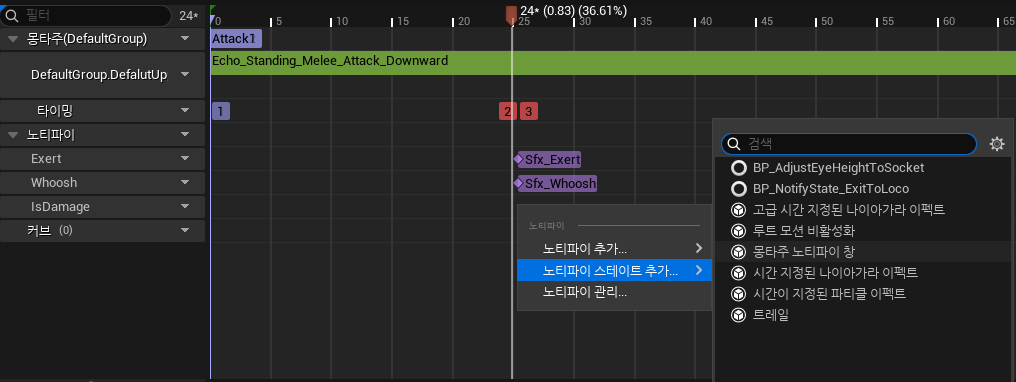Screen dimensions: 1016x382
Task: Open the Exert track dropdown
Action: click(185, 159)
